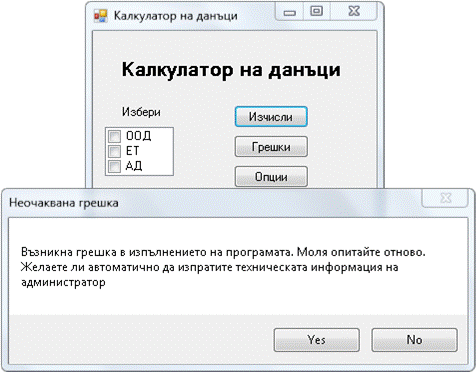Click the bold Калкулатор на данъци heading
Screen dimensions: 476x372
pos(231,70)
